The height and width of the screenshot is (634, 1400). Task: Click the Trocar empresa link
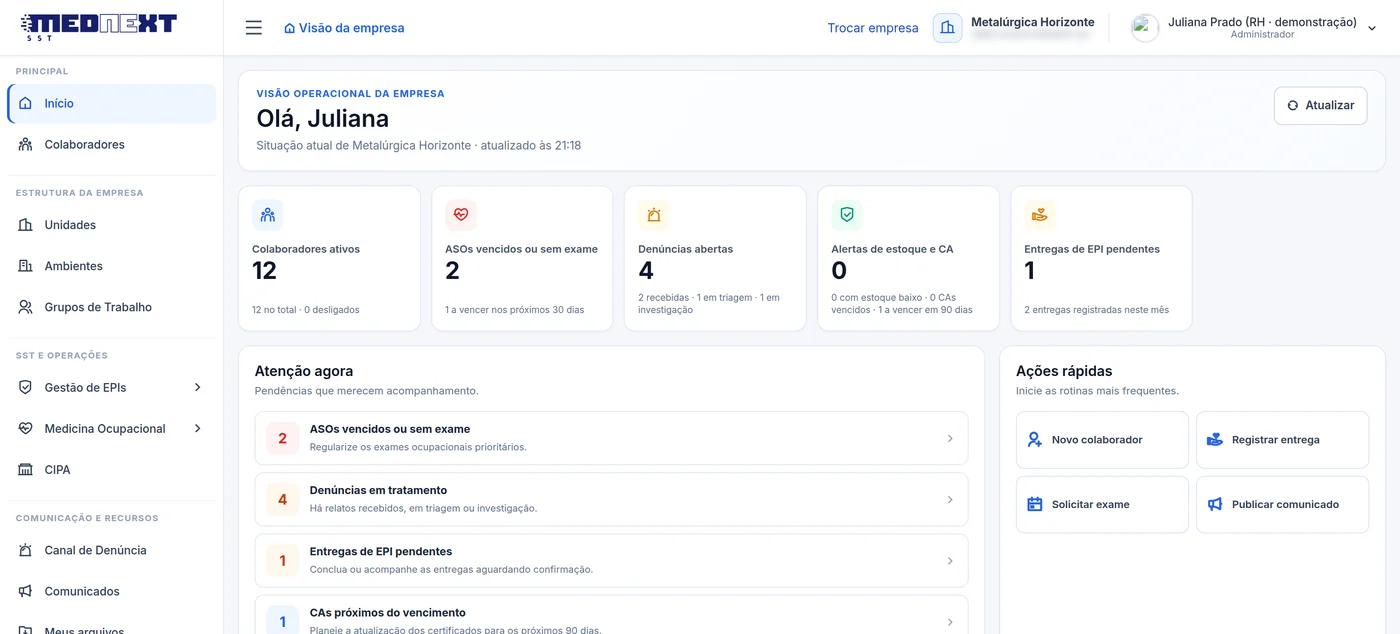(x=873, y=28)
